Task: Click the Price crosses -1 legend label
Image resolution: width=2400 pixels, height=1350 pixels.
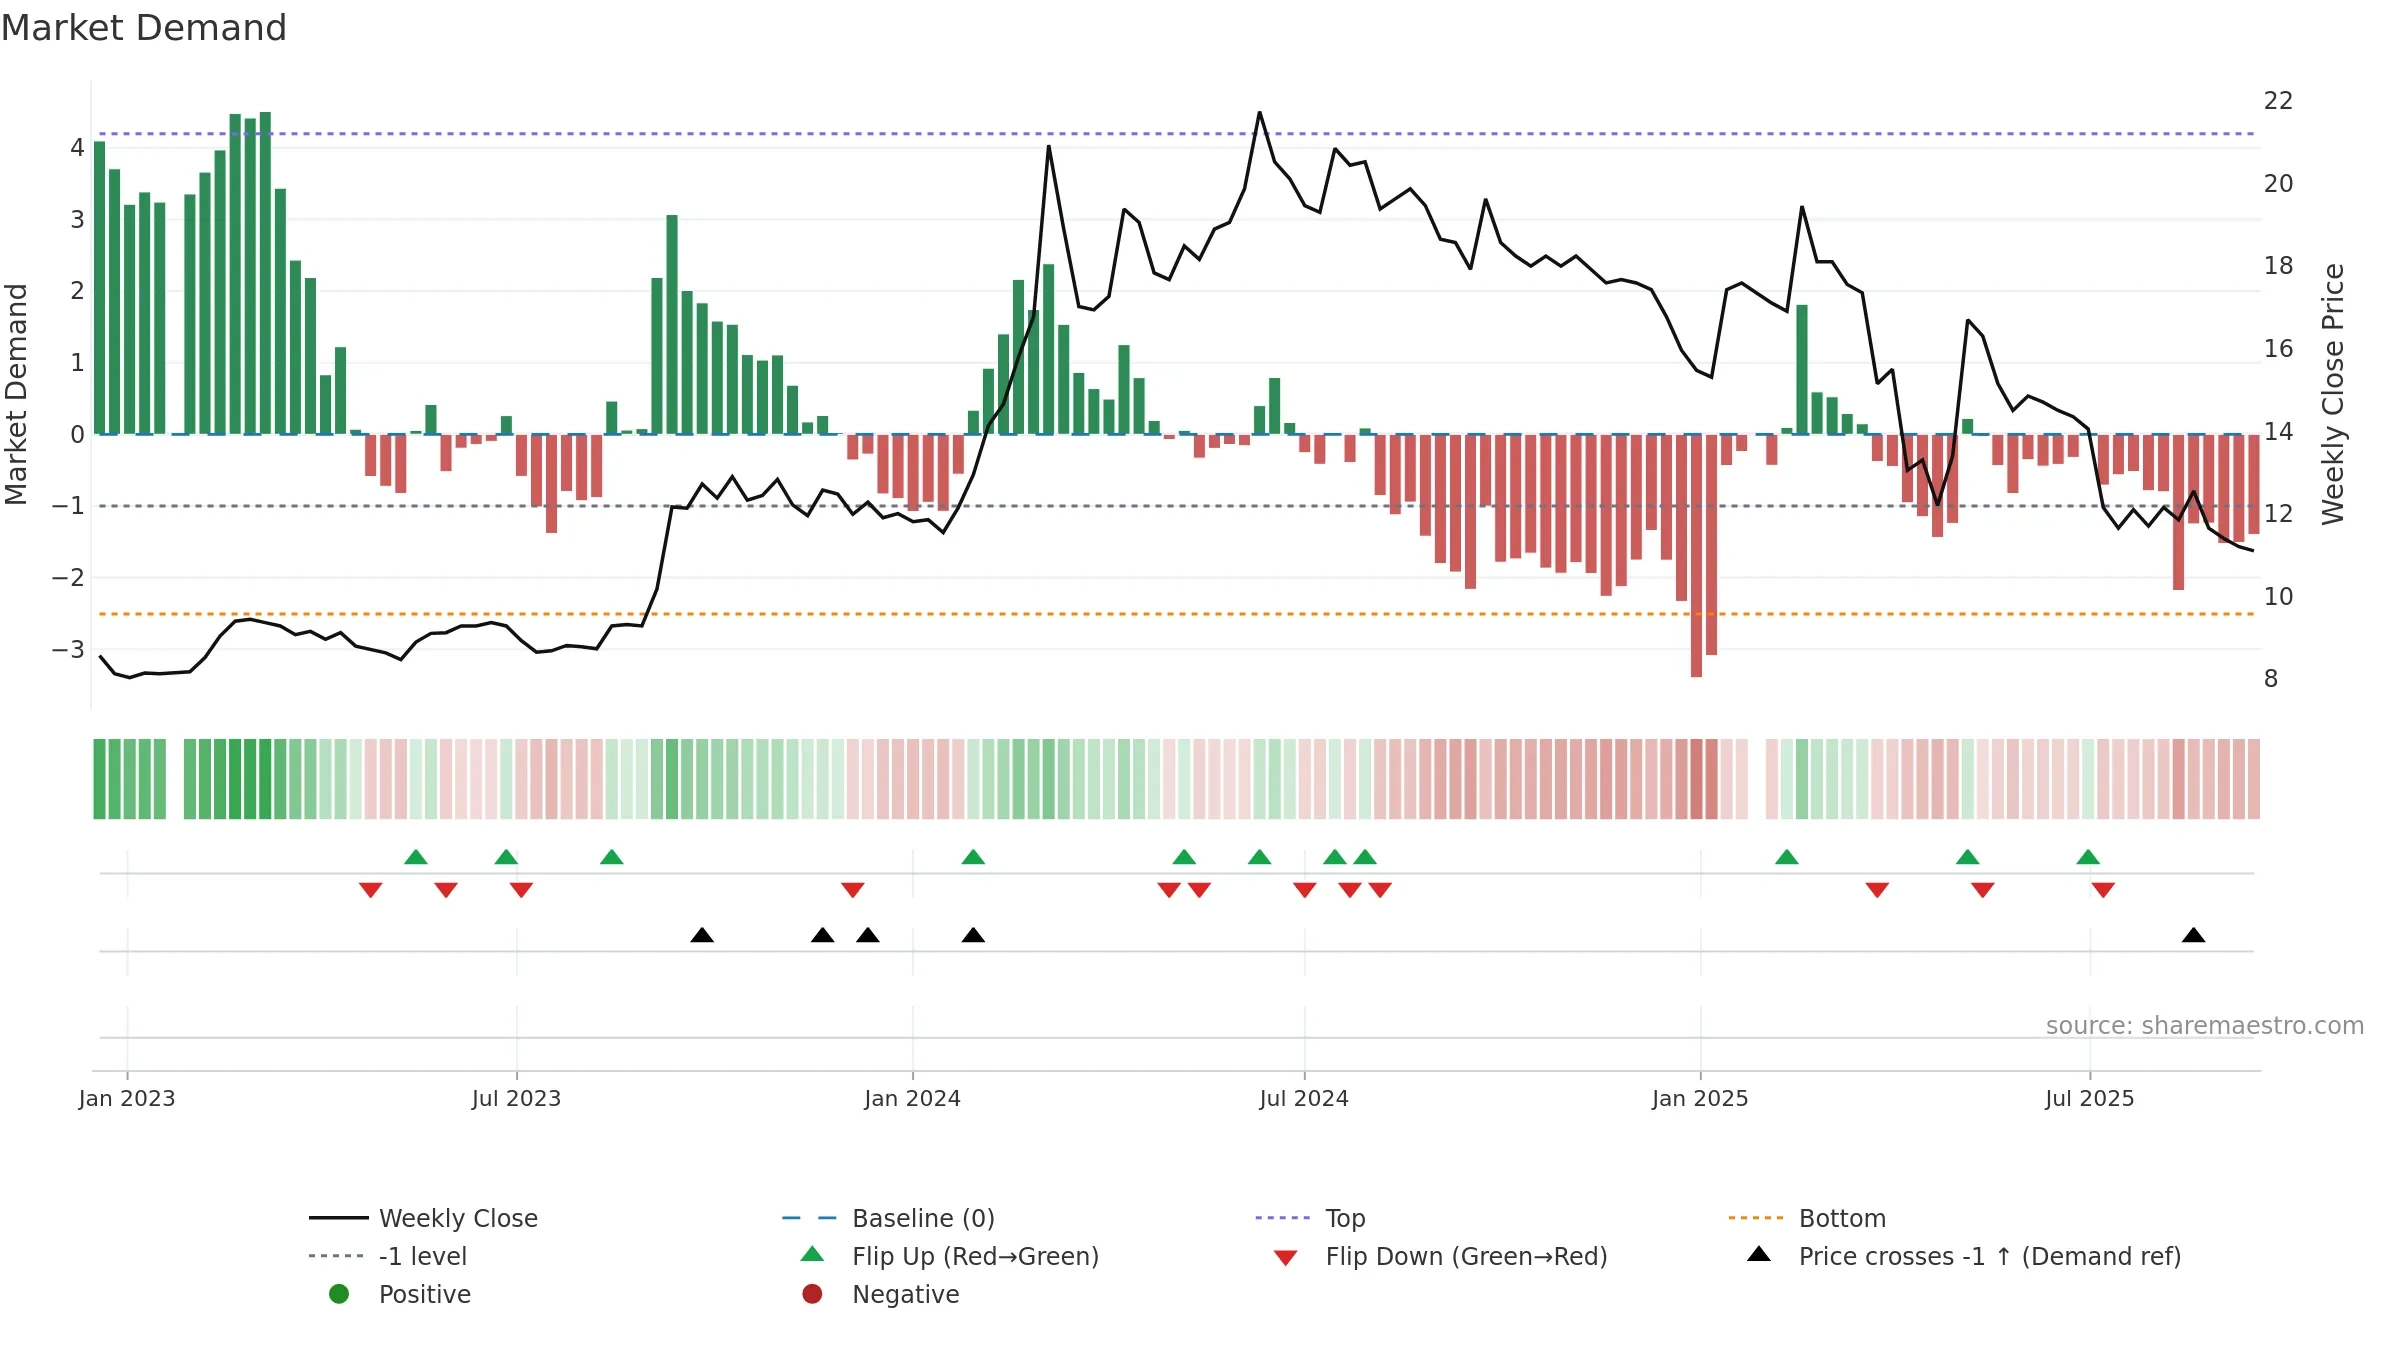Action: [1990, 1256]
